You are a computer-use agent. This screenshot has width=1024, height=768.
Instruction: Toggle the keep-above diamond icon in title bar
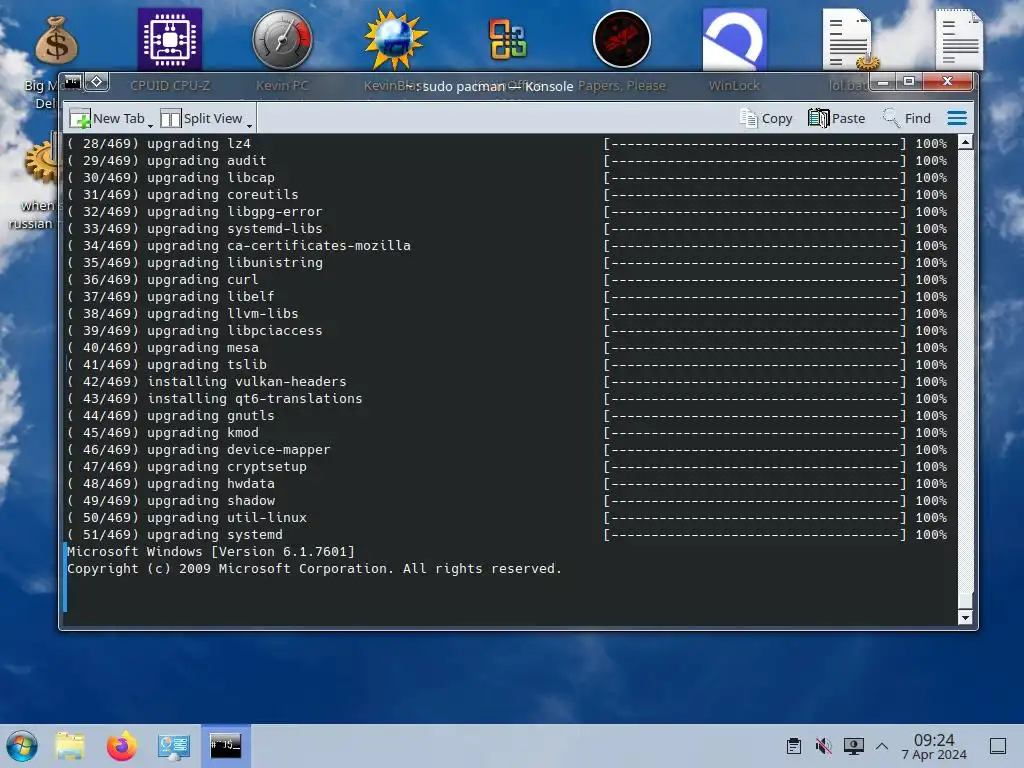tap(97, 82)
